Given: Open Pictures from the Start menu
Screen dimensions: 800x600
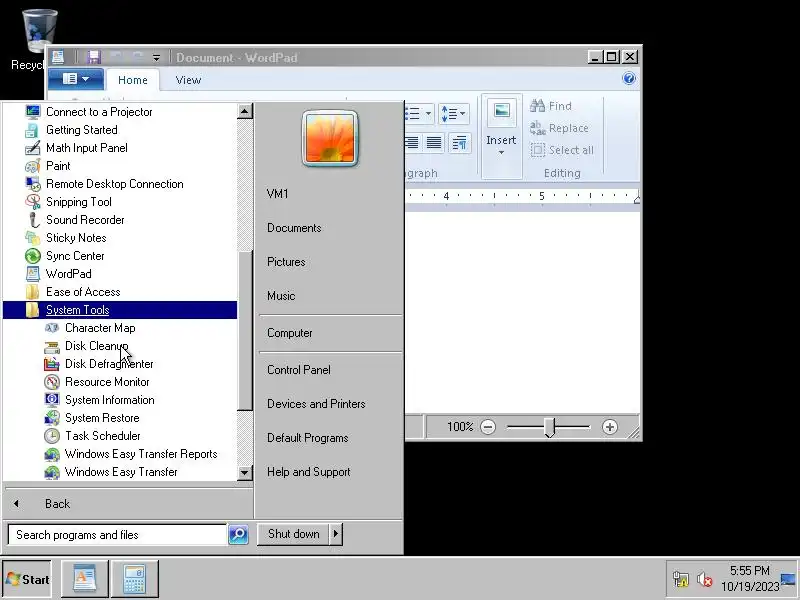Looking at the screenshot, I should pyautogui.click(x=286, y=262).
